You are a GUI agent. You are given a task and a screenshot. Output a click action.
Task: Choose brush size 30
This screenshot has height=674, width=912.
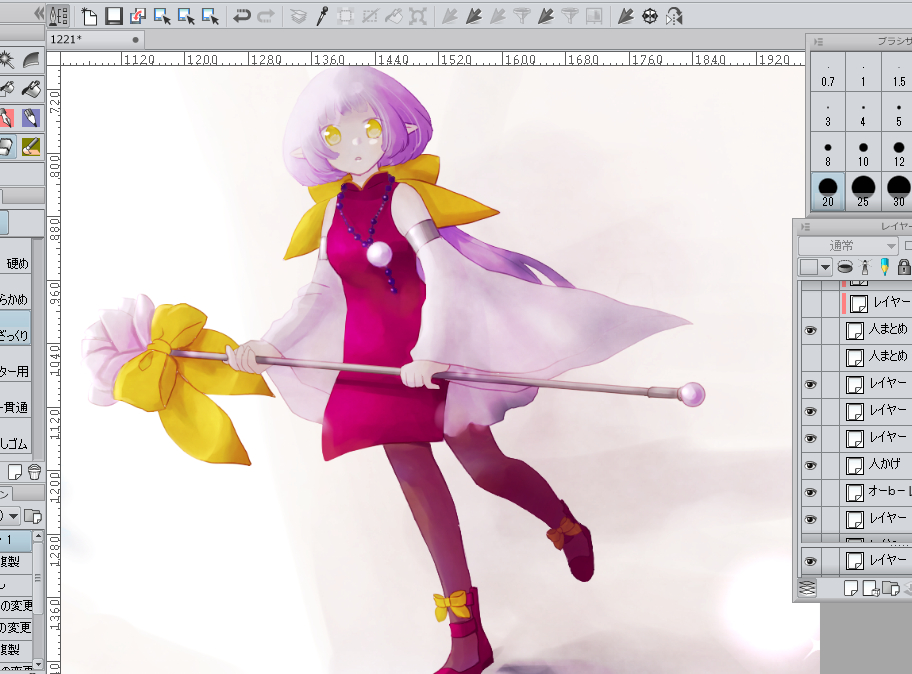click(x=899, y=192)
